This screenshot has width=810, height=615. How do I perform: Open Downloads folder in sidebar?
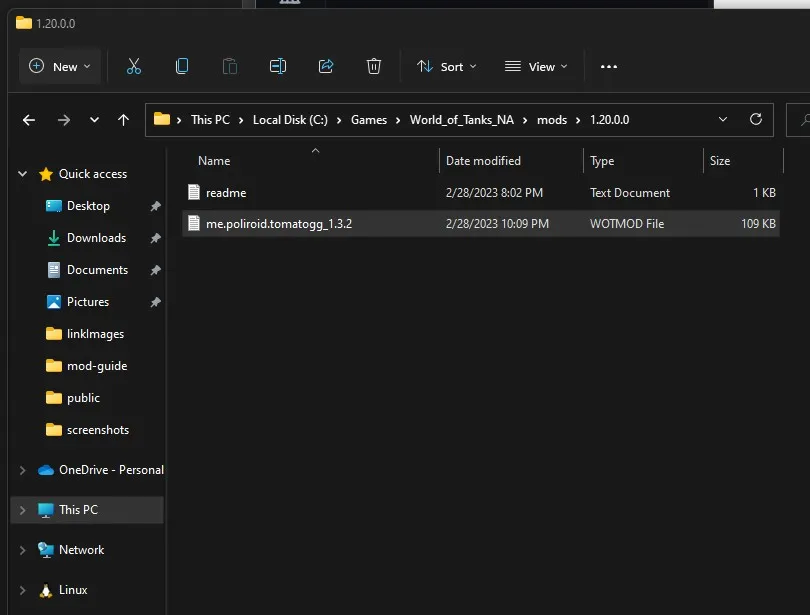coord(96,238)
